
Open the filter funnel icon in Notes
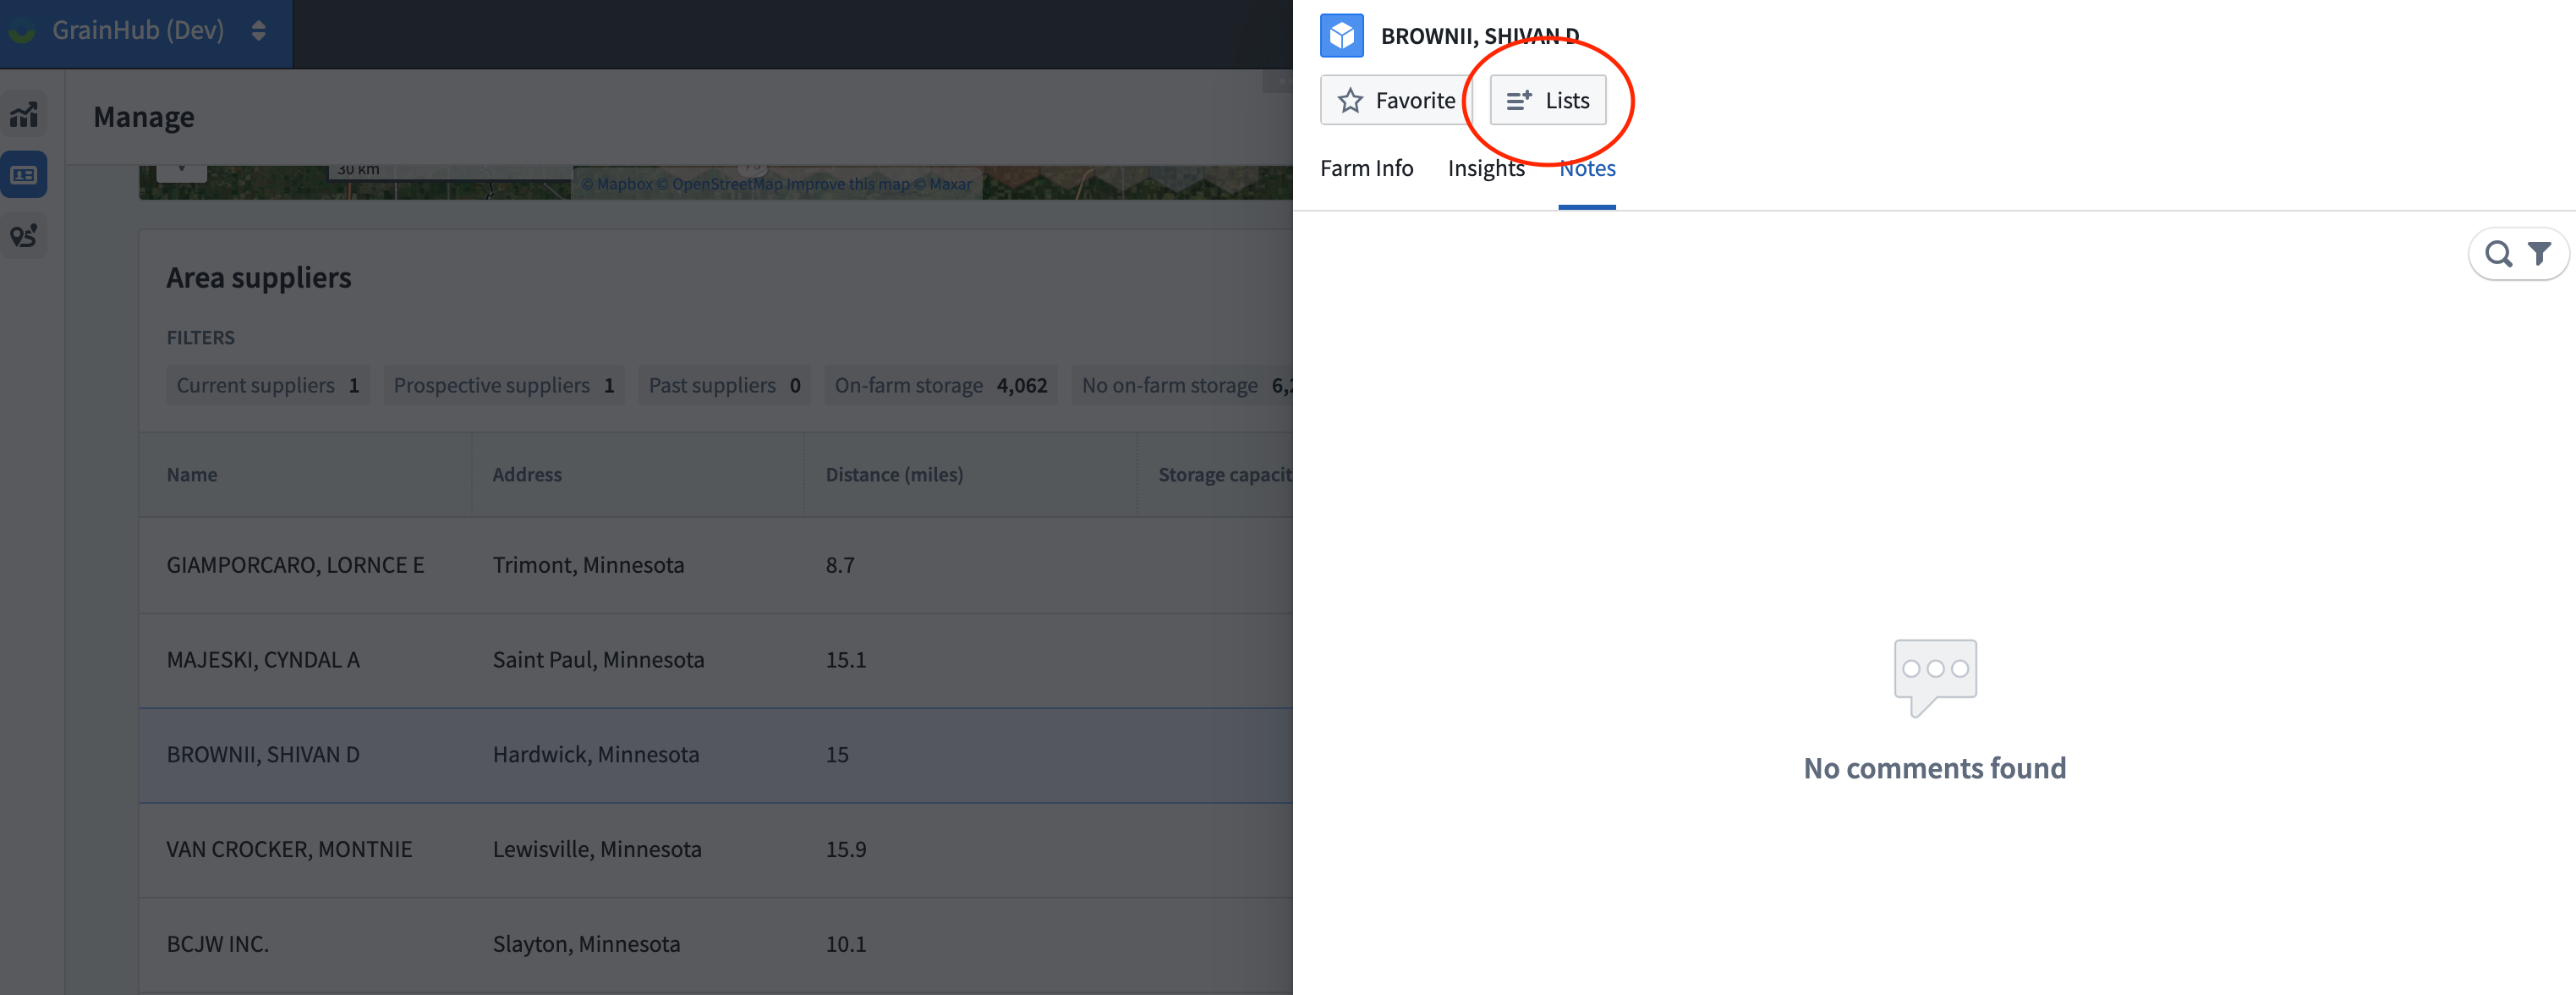click(x=2539, y=254)
